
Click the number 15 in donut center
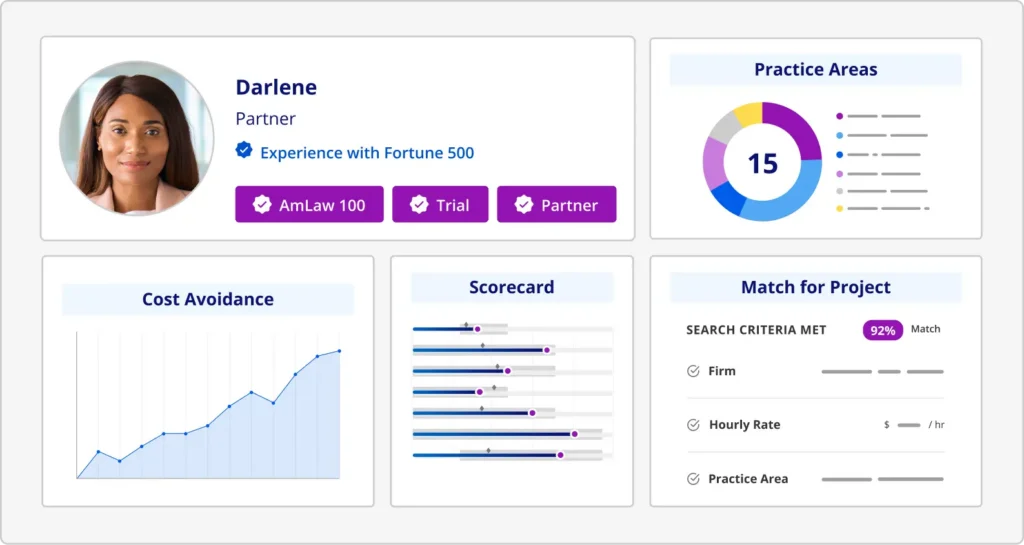[762, 163]
